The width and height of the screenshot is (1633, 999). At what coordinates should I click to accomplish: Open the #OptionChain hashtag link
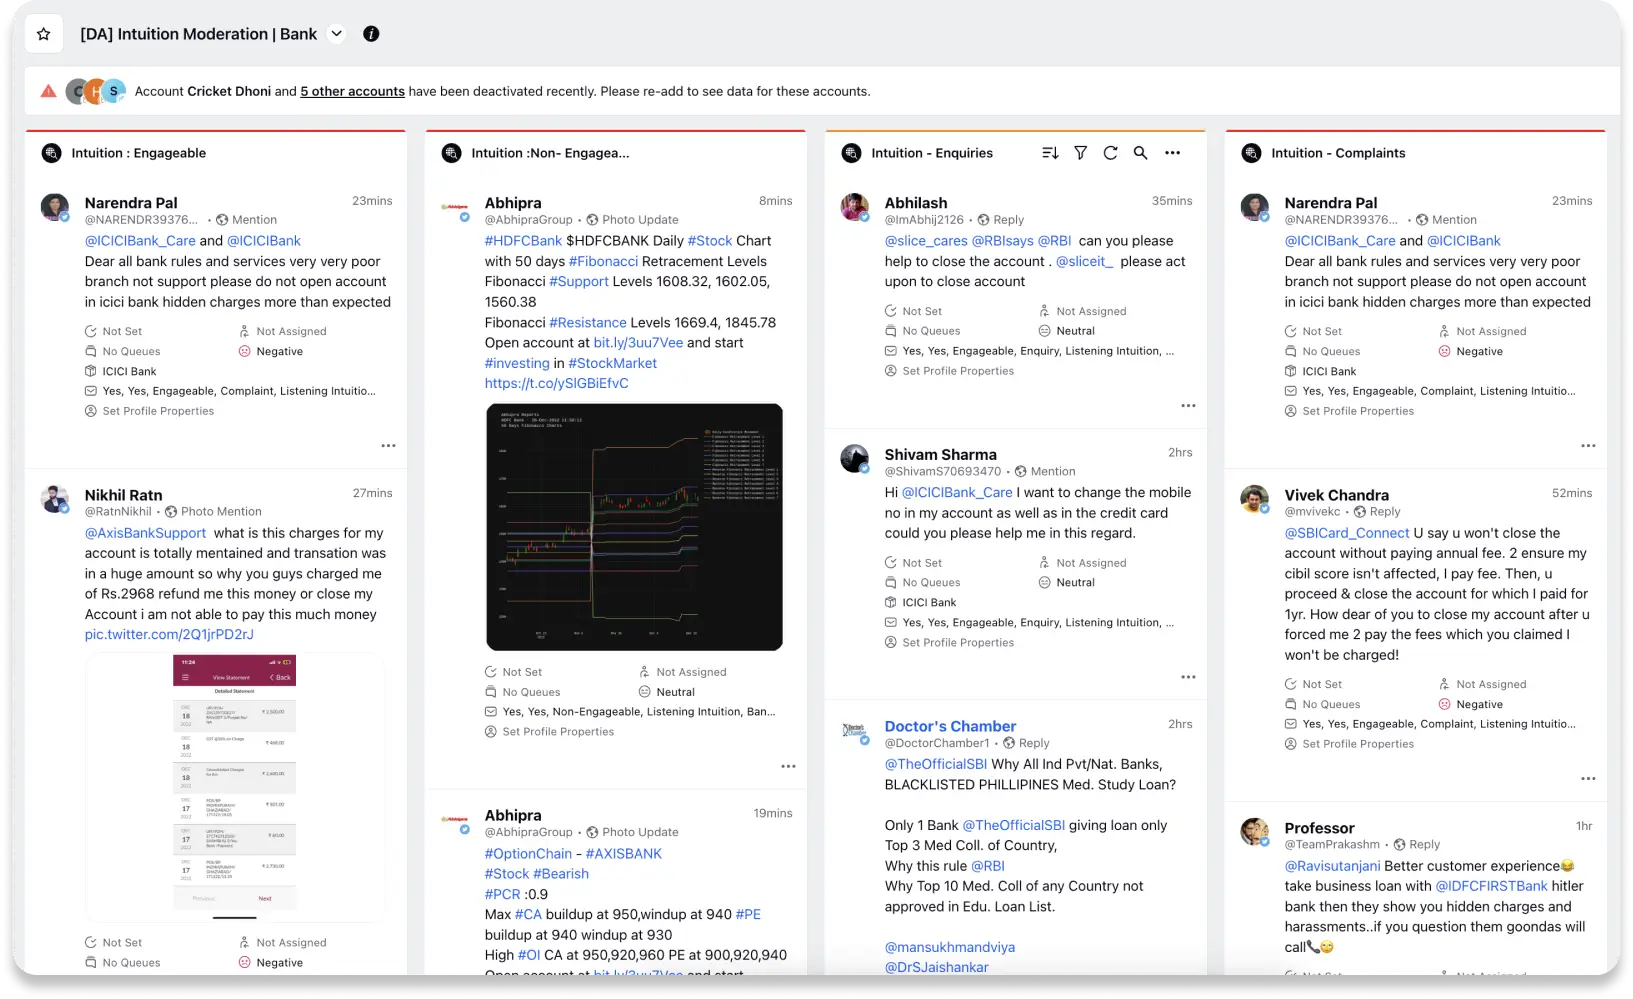[529, 854]
